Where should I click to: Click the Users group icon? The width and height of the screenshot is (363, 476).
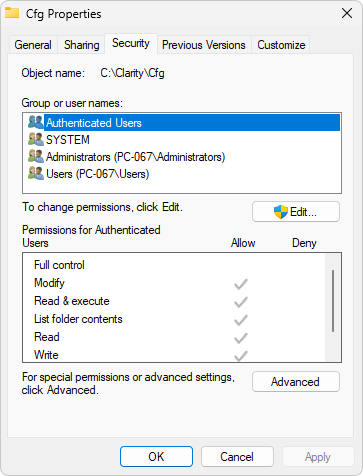pyautogui.click(x=36, y=173)
